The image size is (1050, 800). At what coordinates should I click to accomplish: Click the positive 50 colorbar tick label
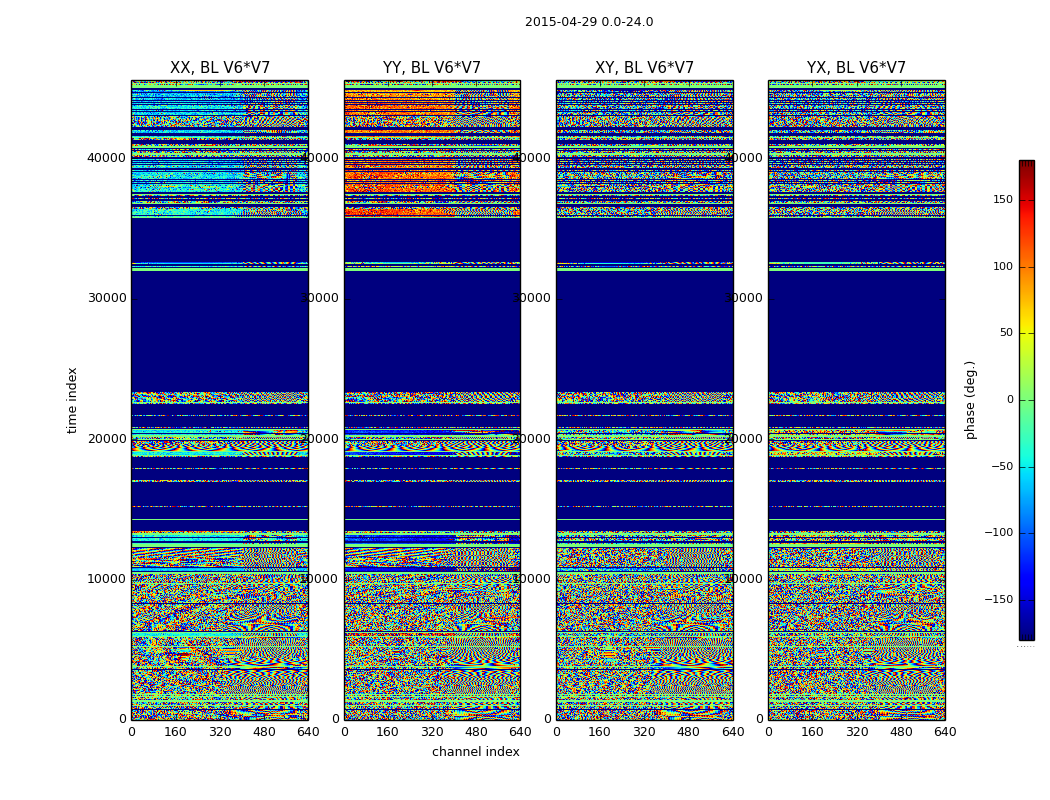tap(1006, 333)
